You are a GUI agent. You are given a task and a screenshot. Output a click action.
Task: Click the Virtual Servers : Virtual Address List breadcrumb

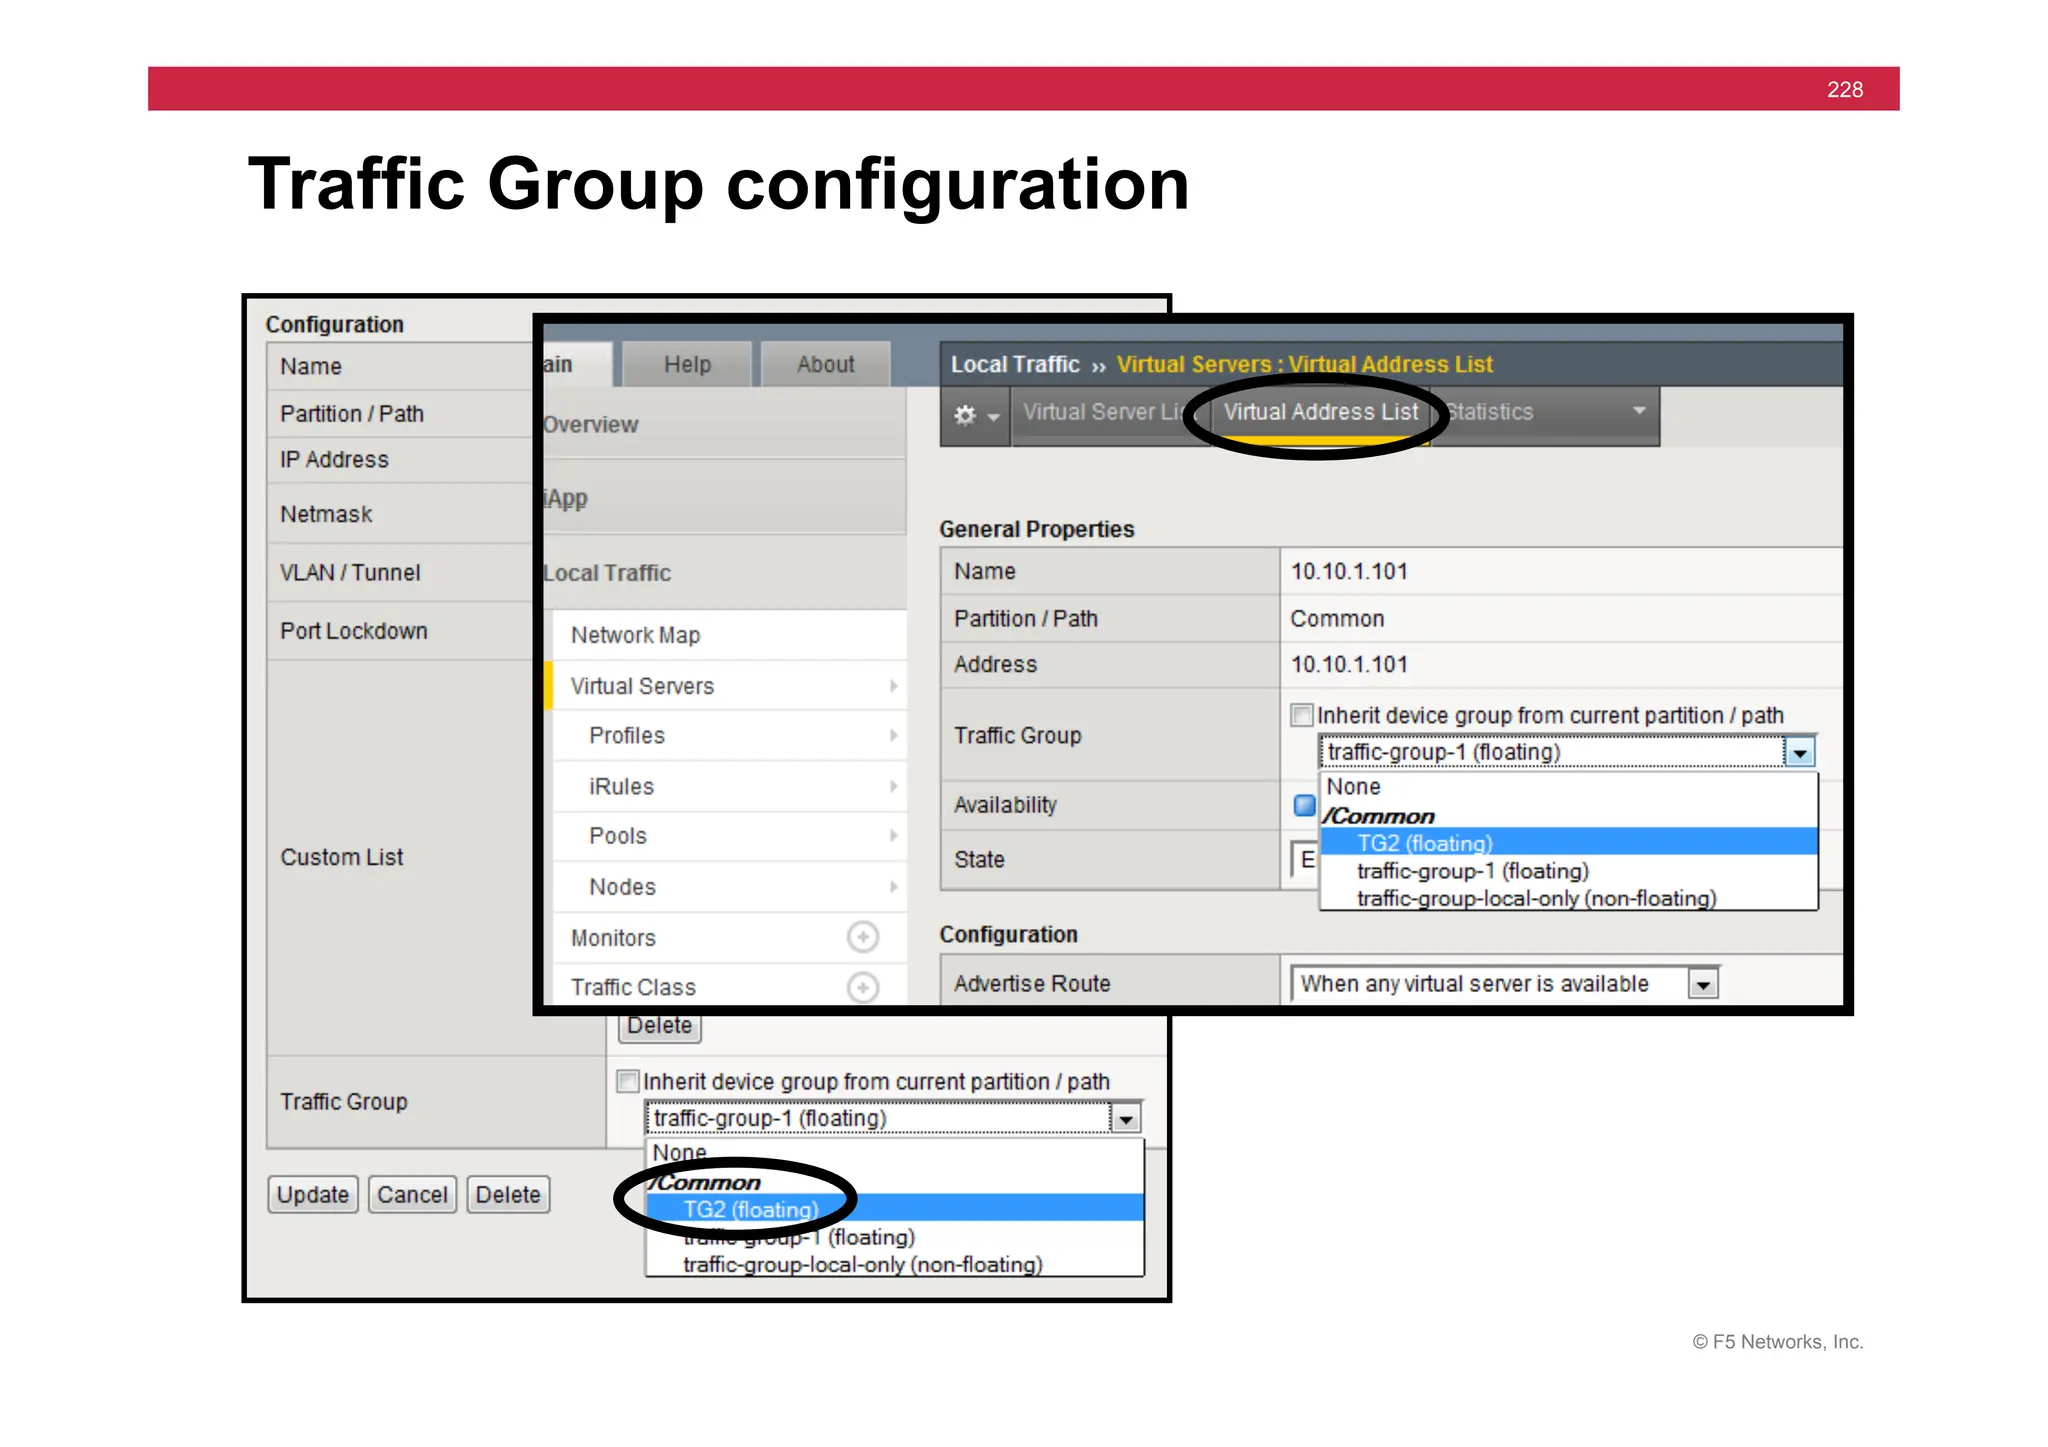pyautogui.click(x=1304, y=364)
